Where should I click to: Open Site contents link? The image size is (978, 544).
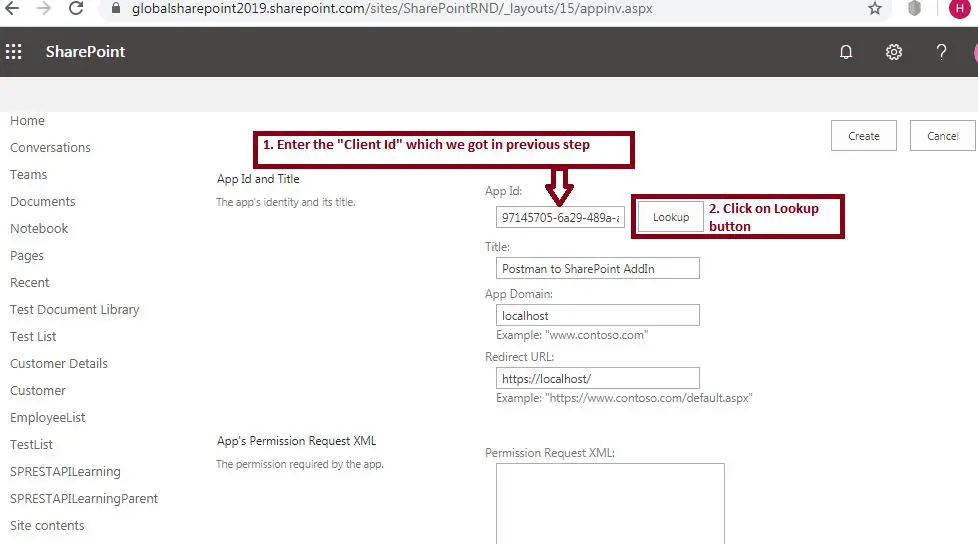47,525
